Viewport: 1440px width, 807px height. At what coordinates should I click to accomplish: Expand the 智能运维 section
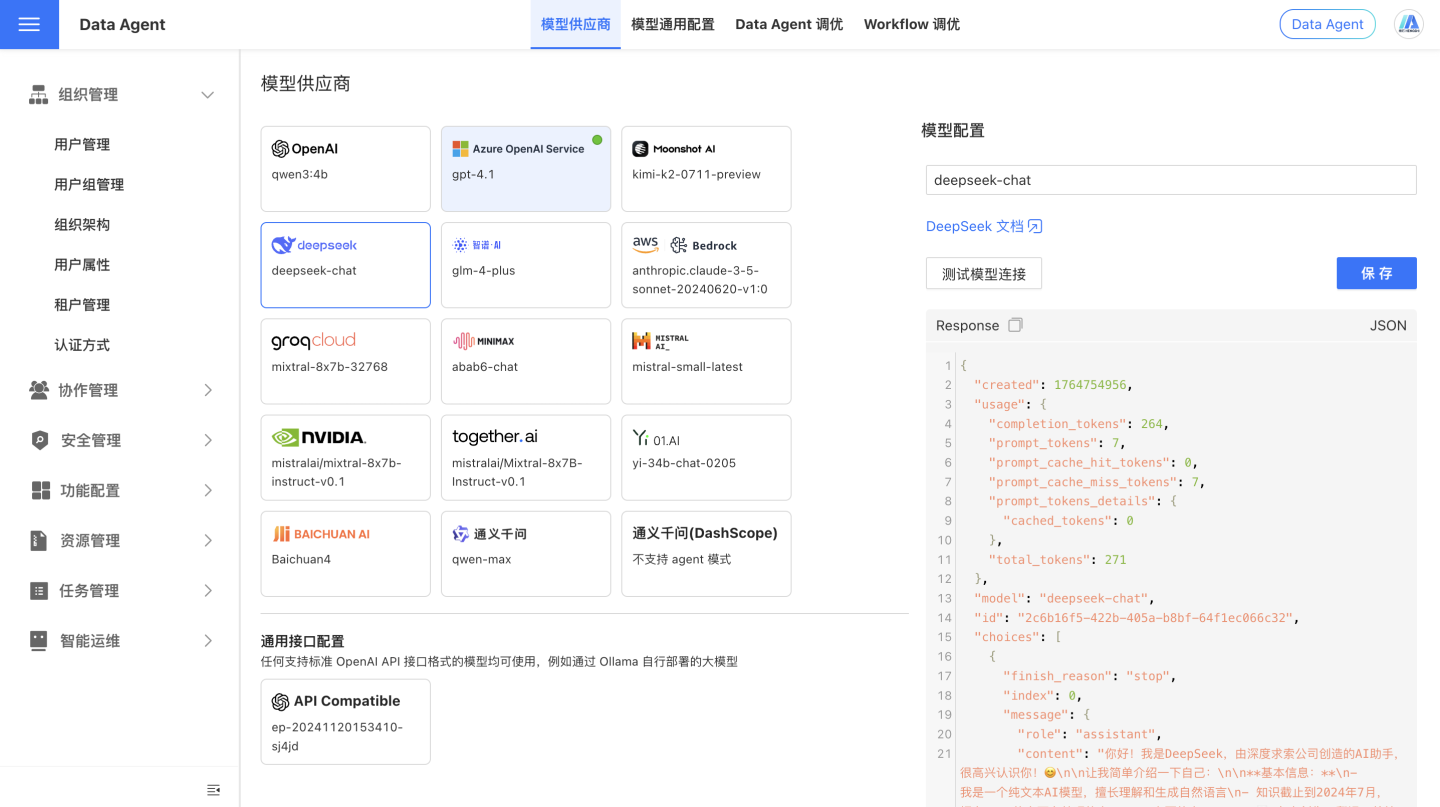coord(207,640)
